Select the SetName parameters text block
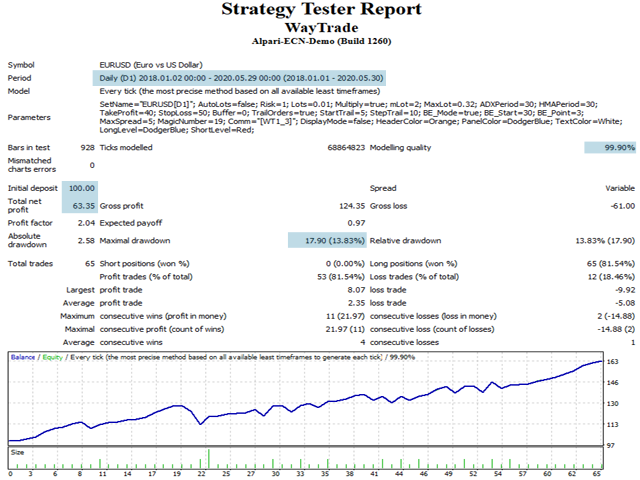 pyautogui.click(x=361, y=117)
